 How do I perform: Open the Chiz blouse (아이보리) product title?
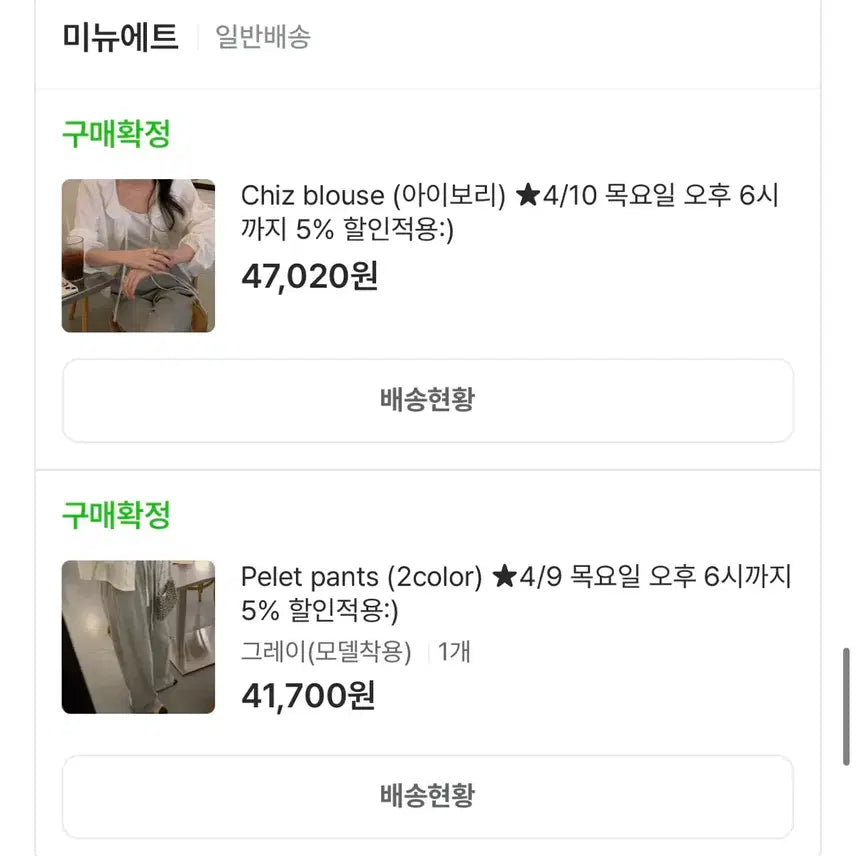(373, 196)
